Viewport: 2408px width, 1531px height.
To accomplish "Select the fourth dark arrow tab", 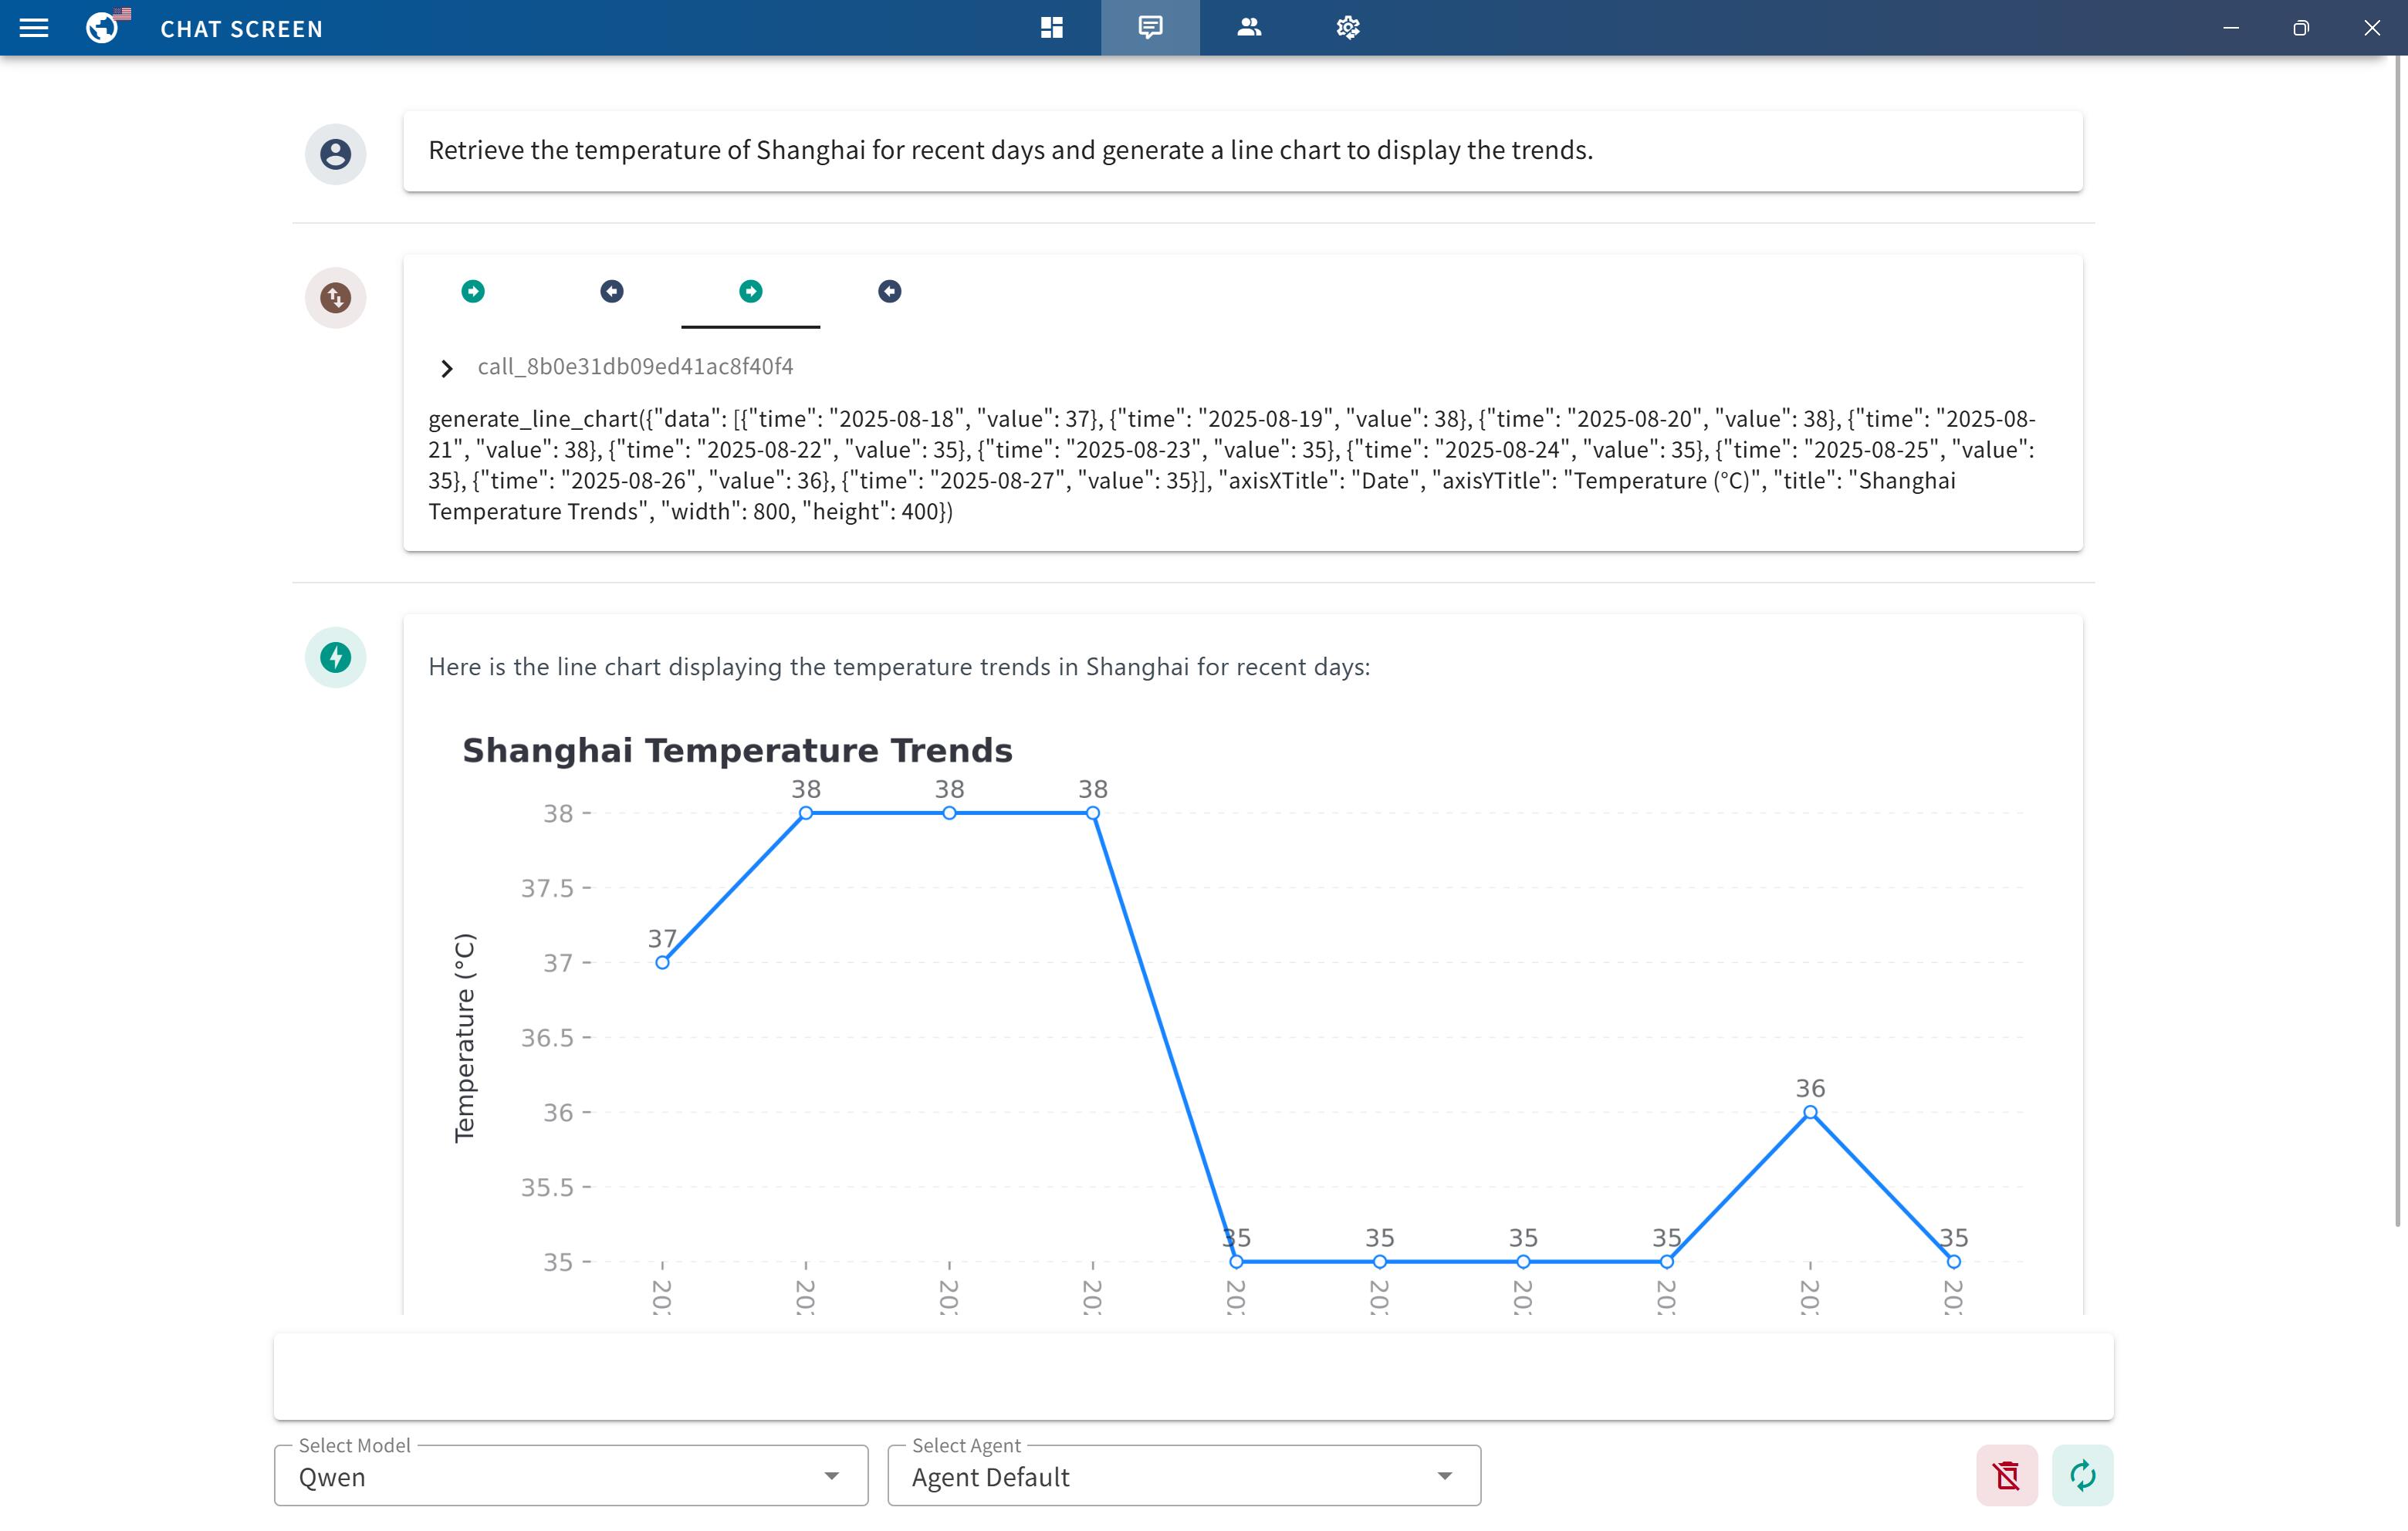I will [889, 291].
